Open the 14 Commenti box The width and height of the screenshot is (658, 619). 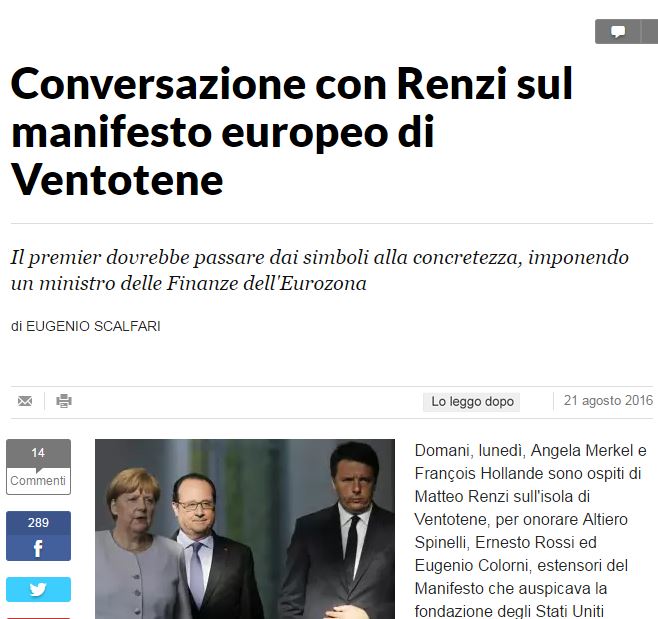coord(38,467)
